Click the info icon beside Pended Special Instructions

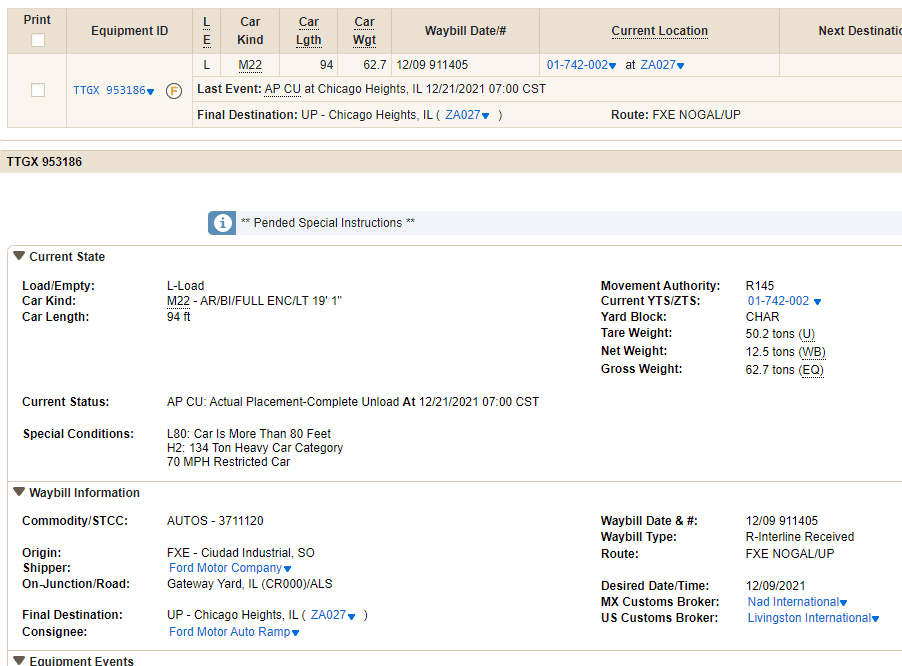pyautogui.click(x=222, y=223)
